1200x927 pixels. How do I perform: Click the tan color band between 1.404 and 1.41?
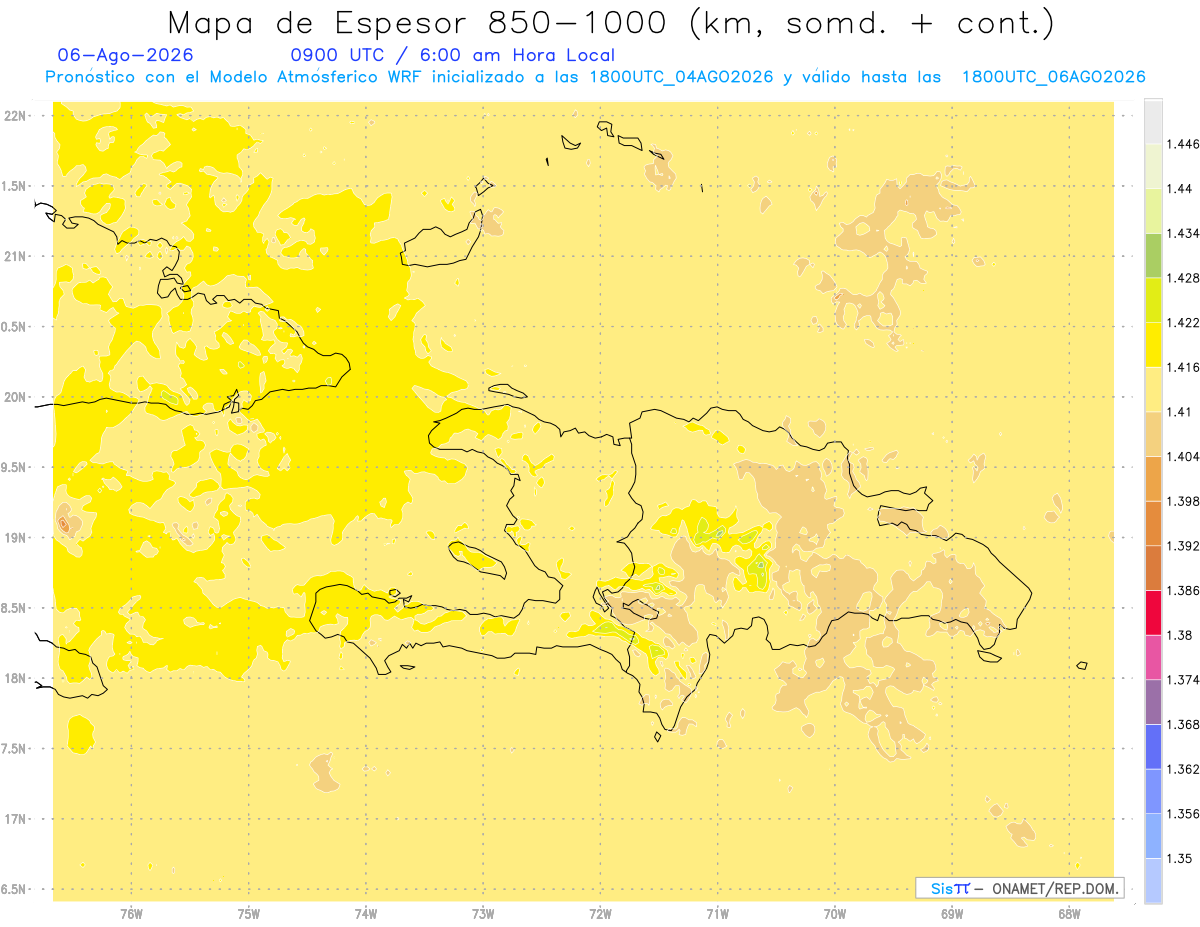click(x=1153, y=435)
